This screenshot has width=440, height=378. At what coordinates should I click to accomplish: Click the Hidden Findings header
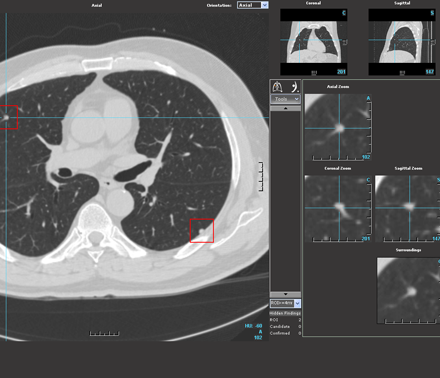pos(285,313)
